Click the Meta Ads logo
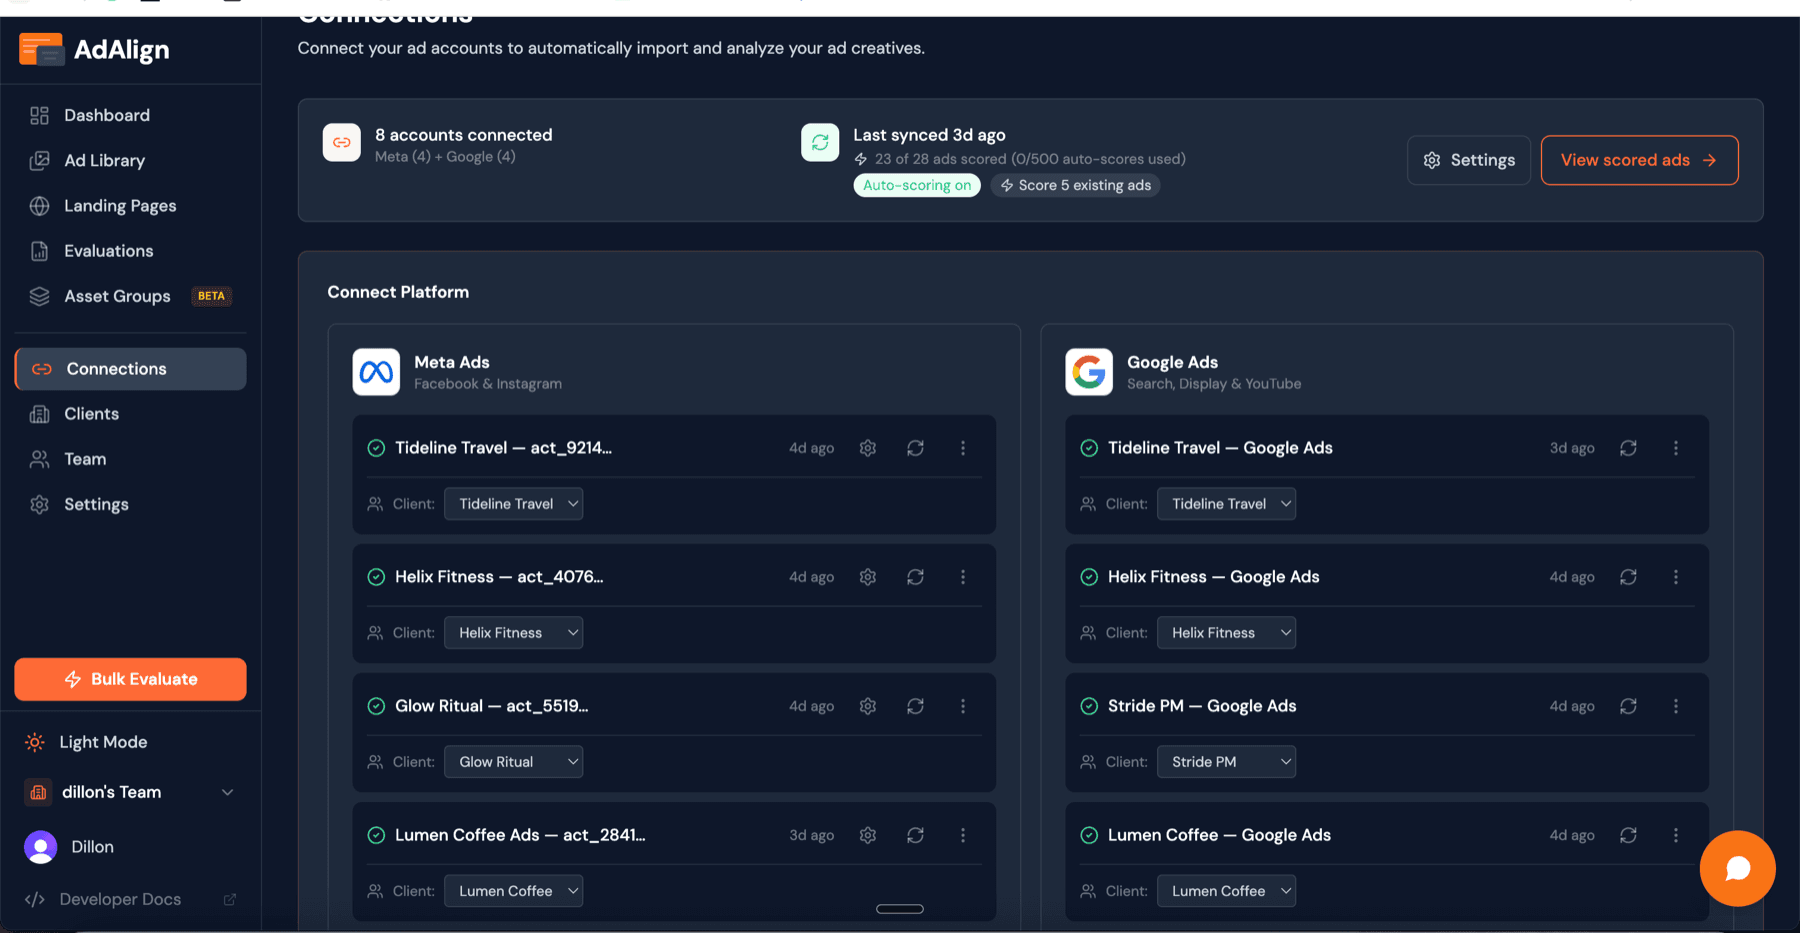The height and width of the screenshot is (933, 1800). 376,372
